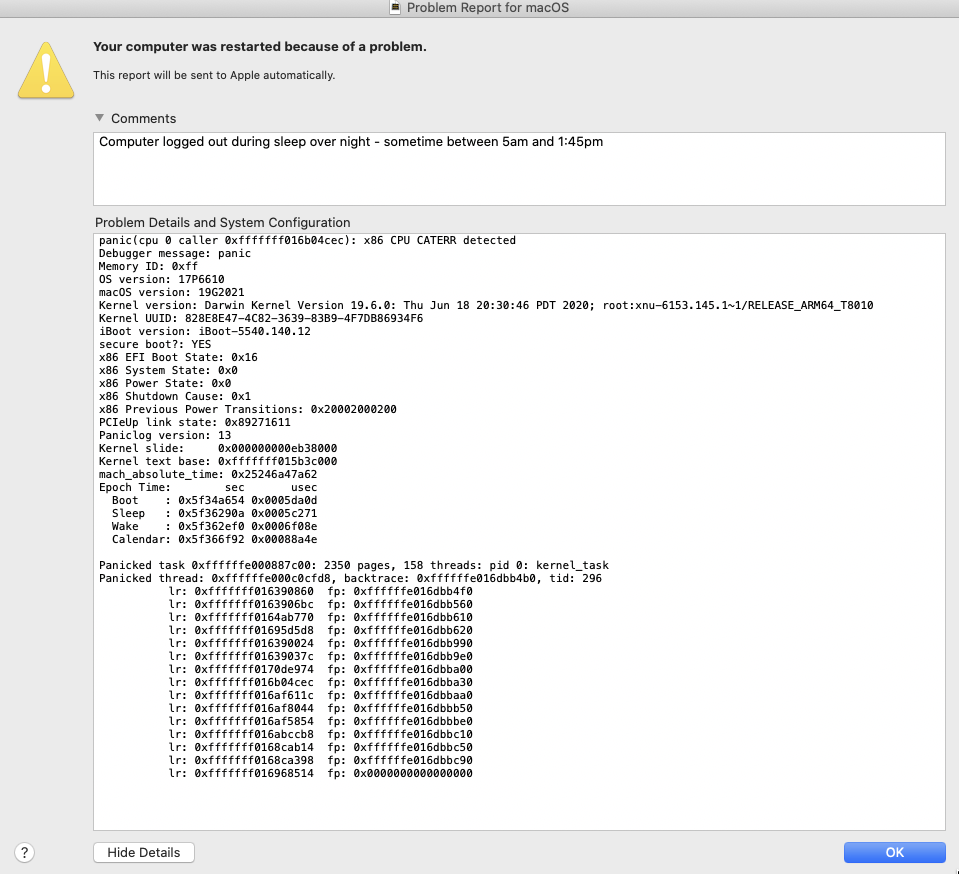The width and height of the screenshot is (959, 874).
Task: Click the 'Computer logged out during sleep' comment text
Action: [351, 141]
